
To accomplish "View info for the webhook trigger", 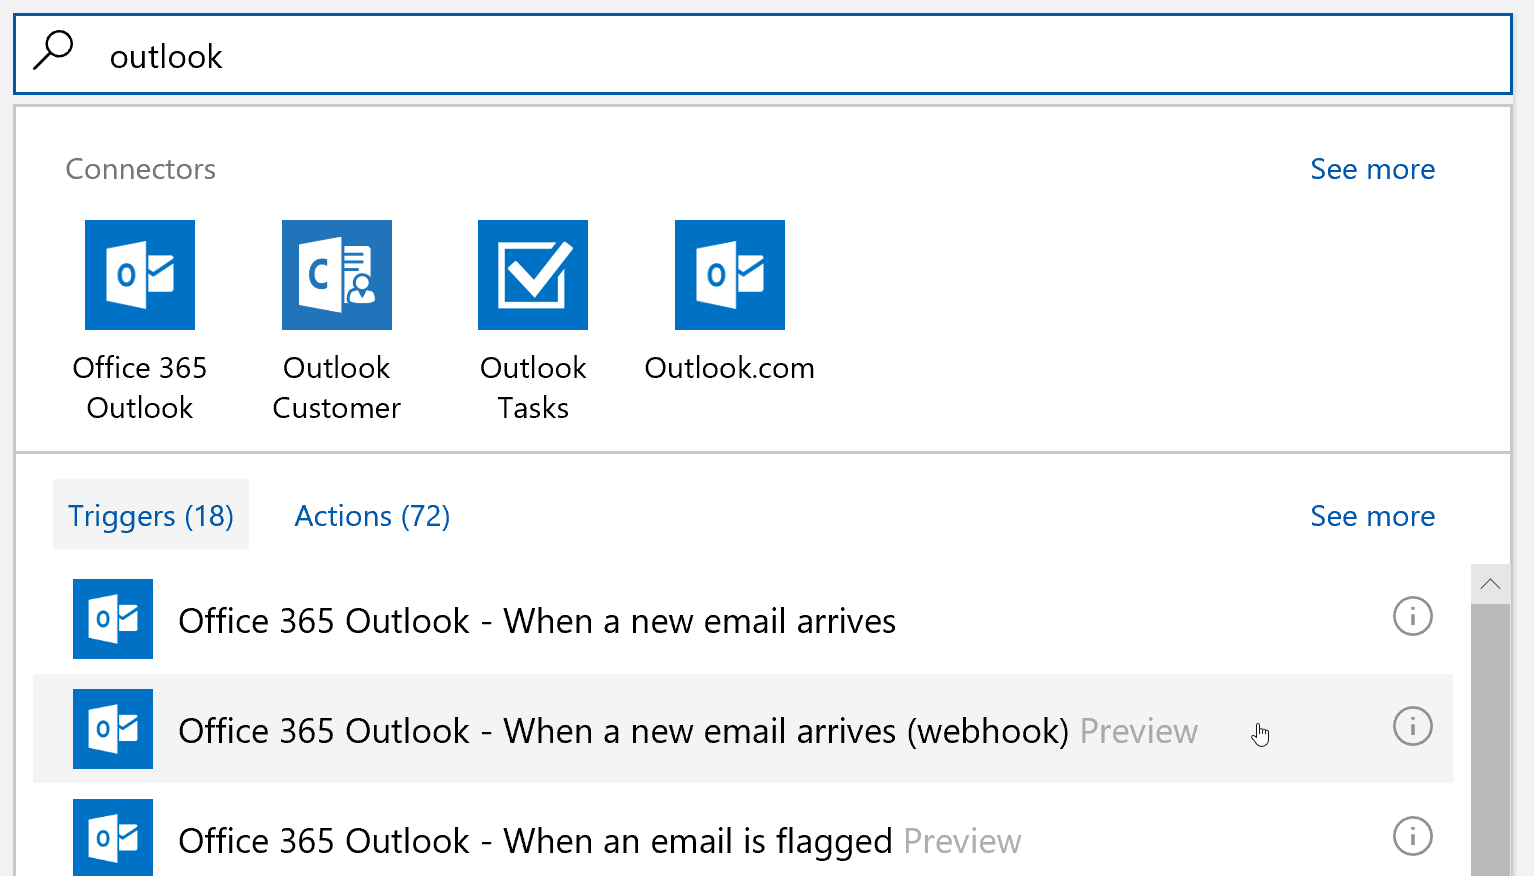I will pyautogui.click(x=1412, y=727).
